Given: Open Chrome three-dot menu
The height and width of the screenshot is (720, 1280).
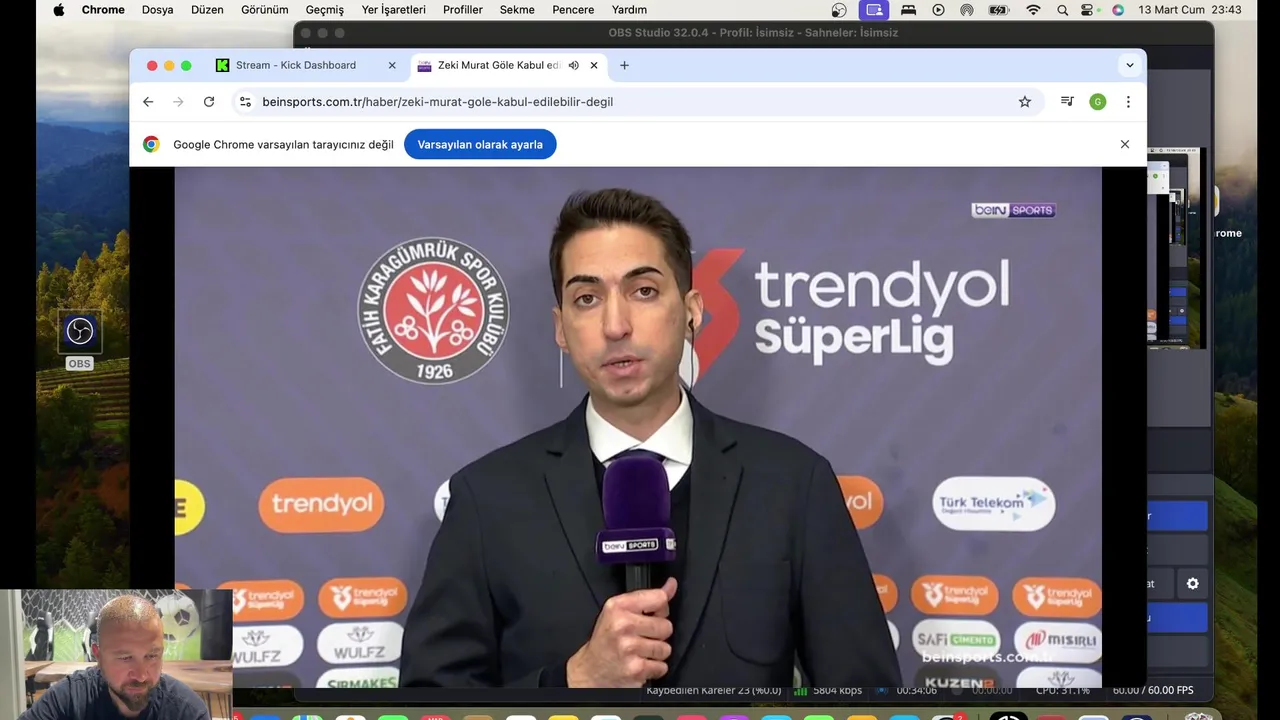Looking at the screenshot, I should click(1128, 102).
